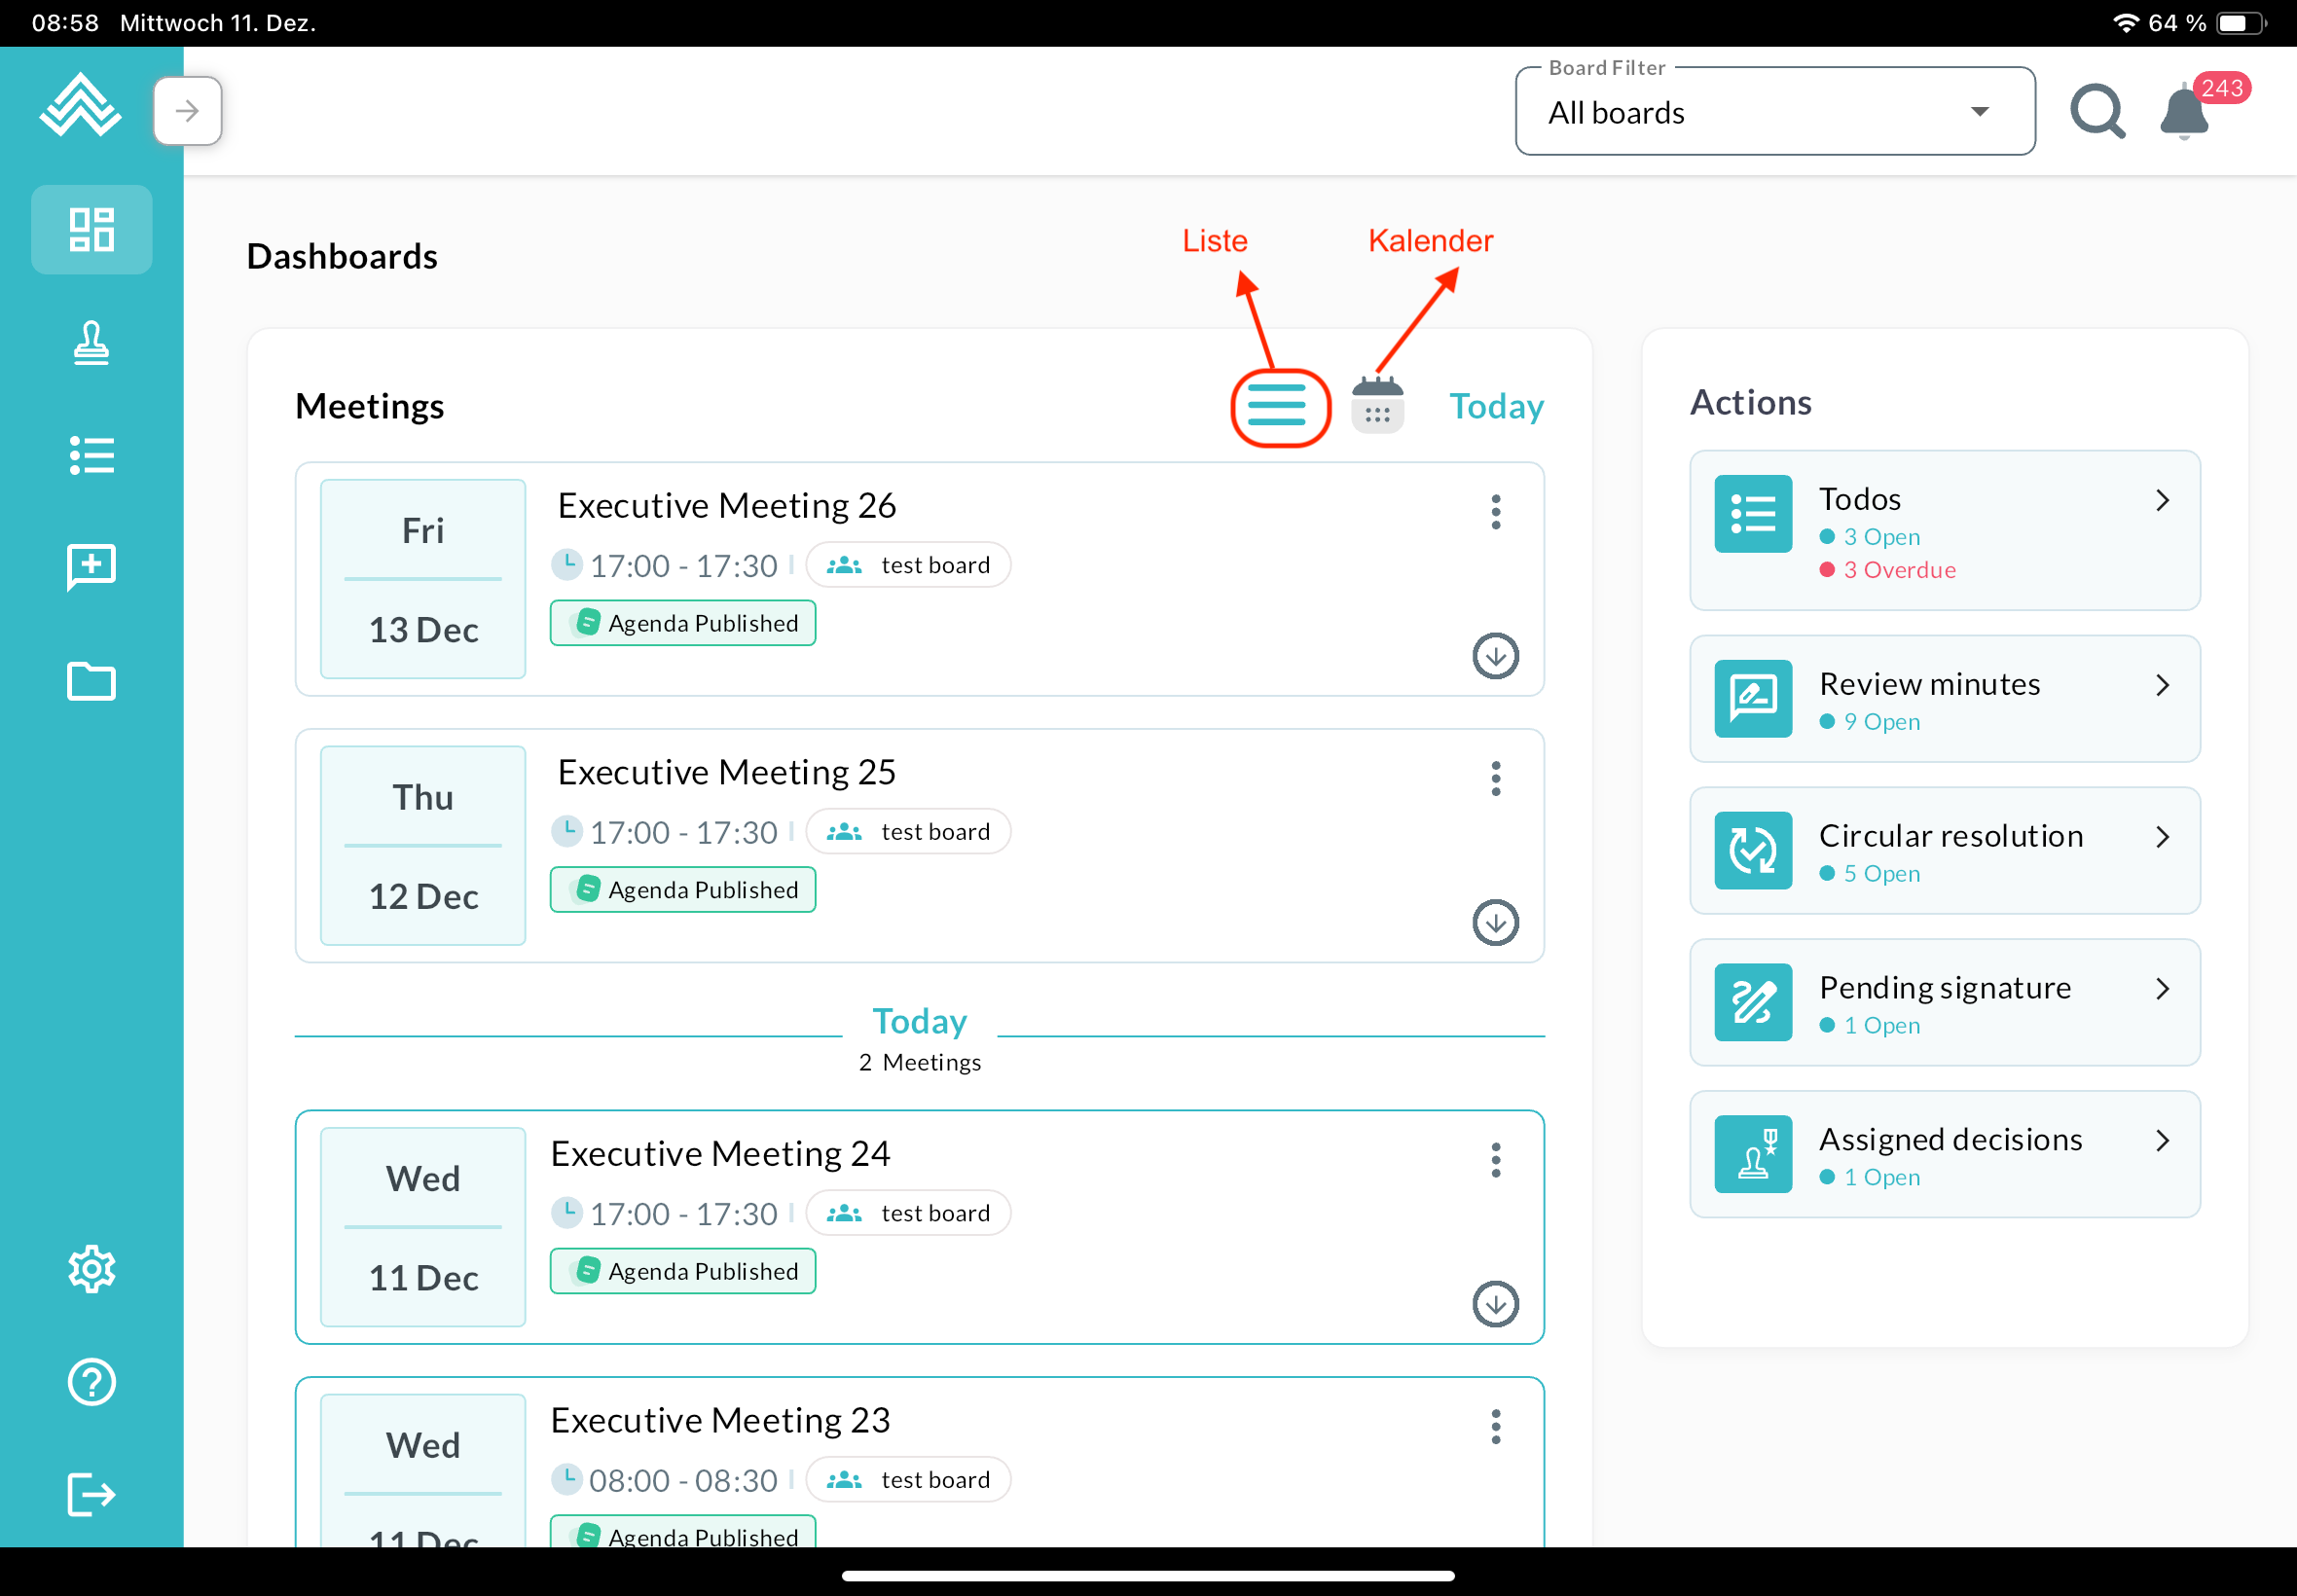
Task: Open the Circular resolution action card
Action: [x=1944, y=851]
